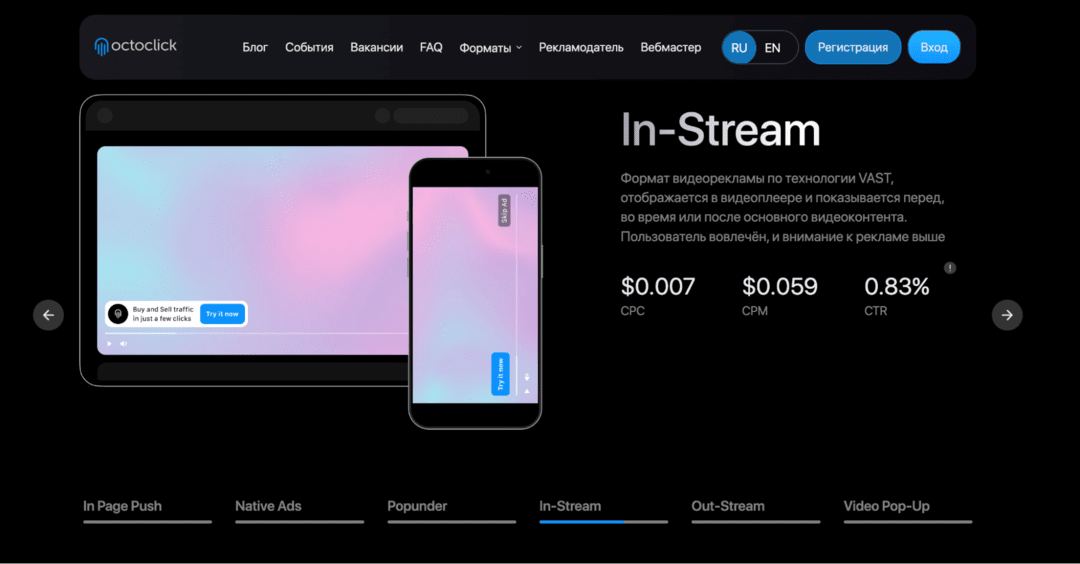This screenshot has width=1080, height=564.
Task: Open the Рекламодатель page
Action: pyautogui.click(x=581, y=48)
